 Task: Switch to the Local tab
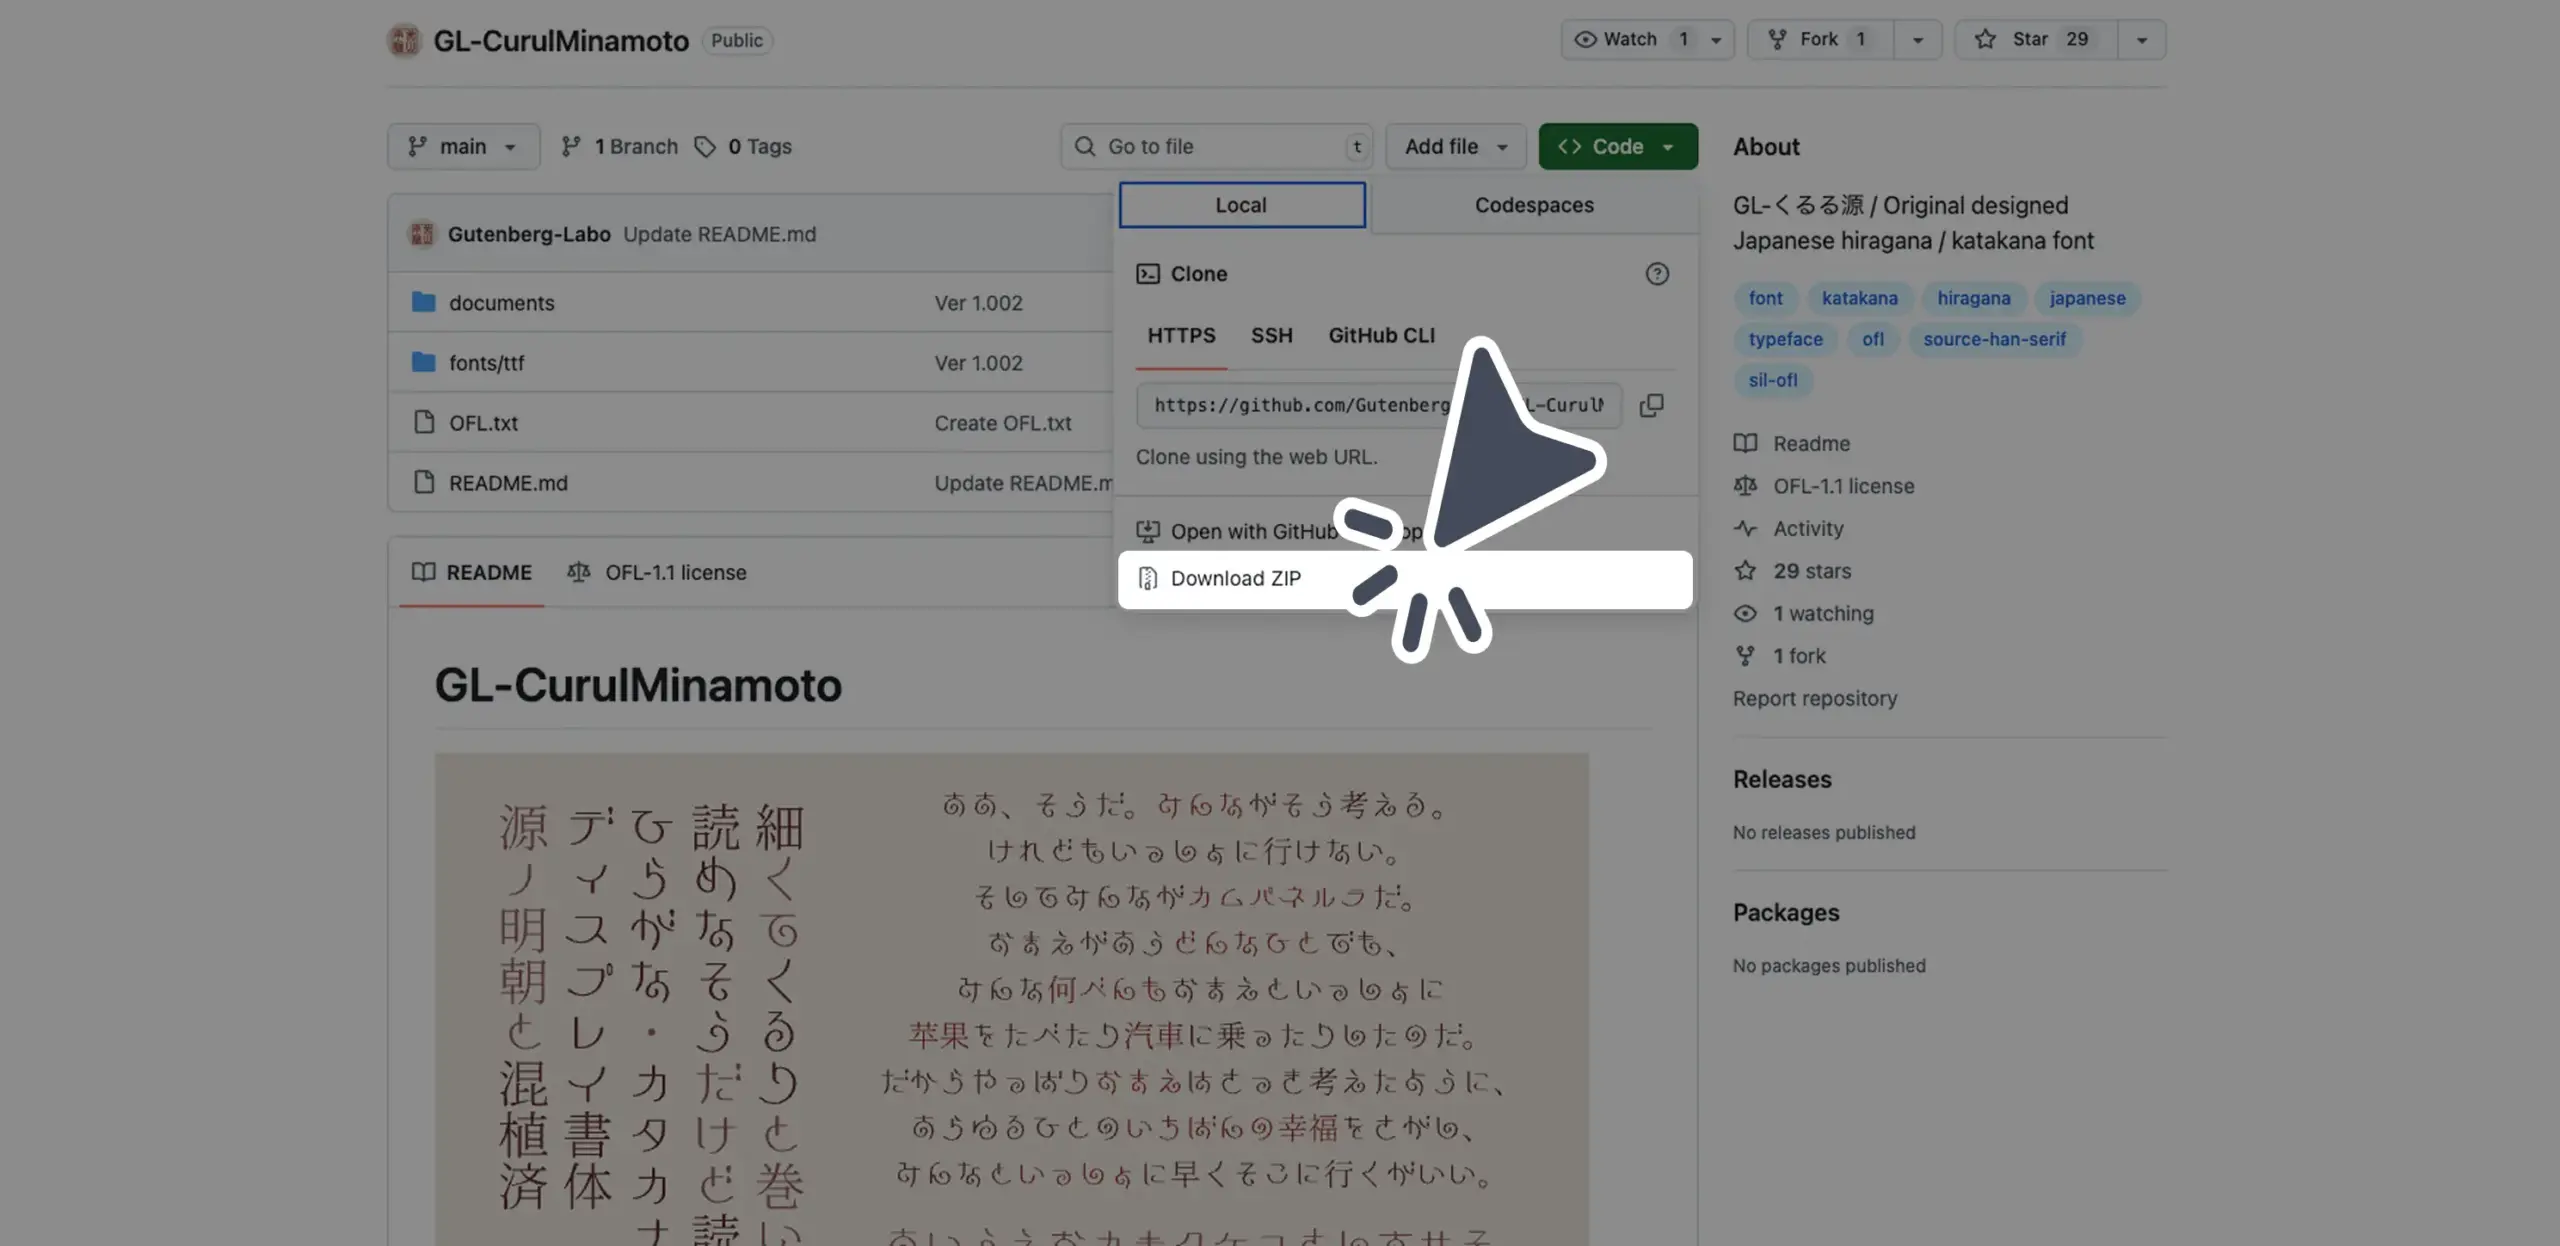(1241, 205)
